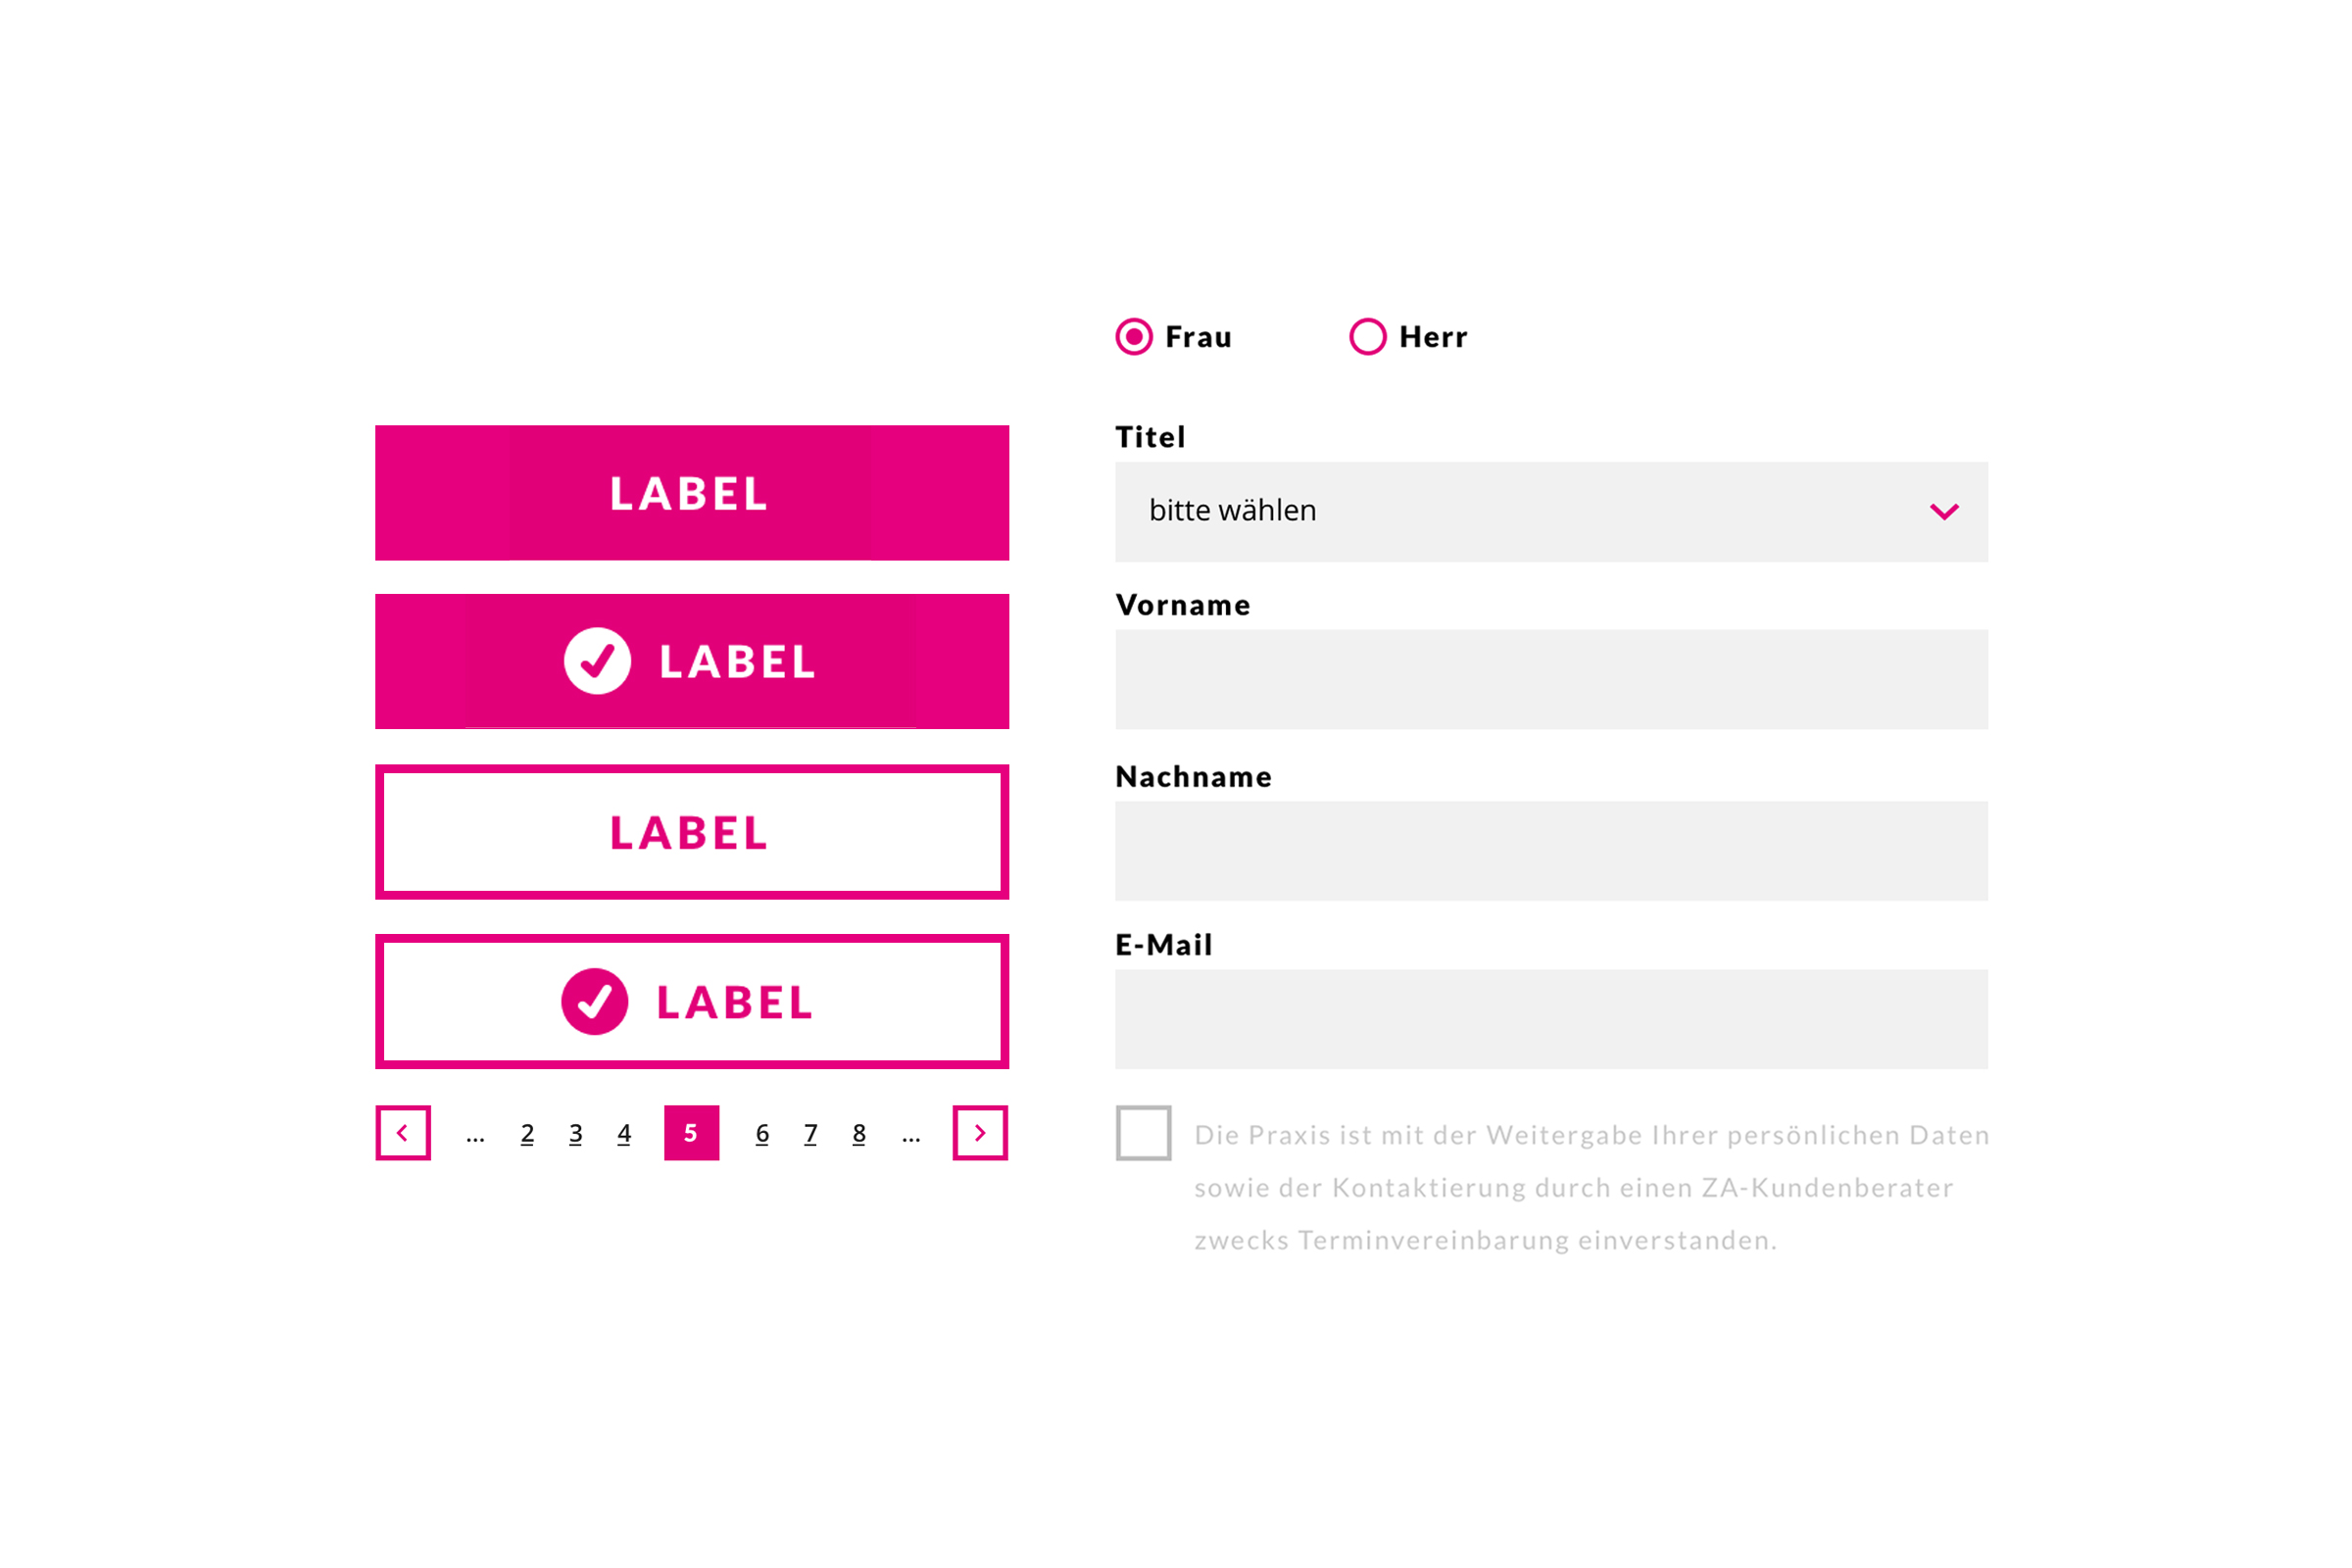This screenshot has height=1568, width=2352.
Task: Go to page 2 in pagination
Action: [527, 1133]
